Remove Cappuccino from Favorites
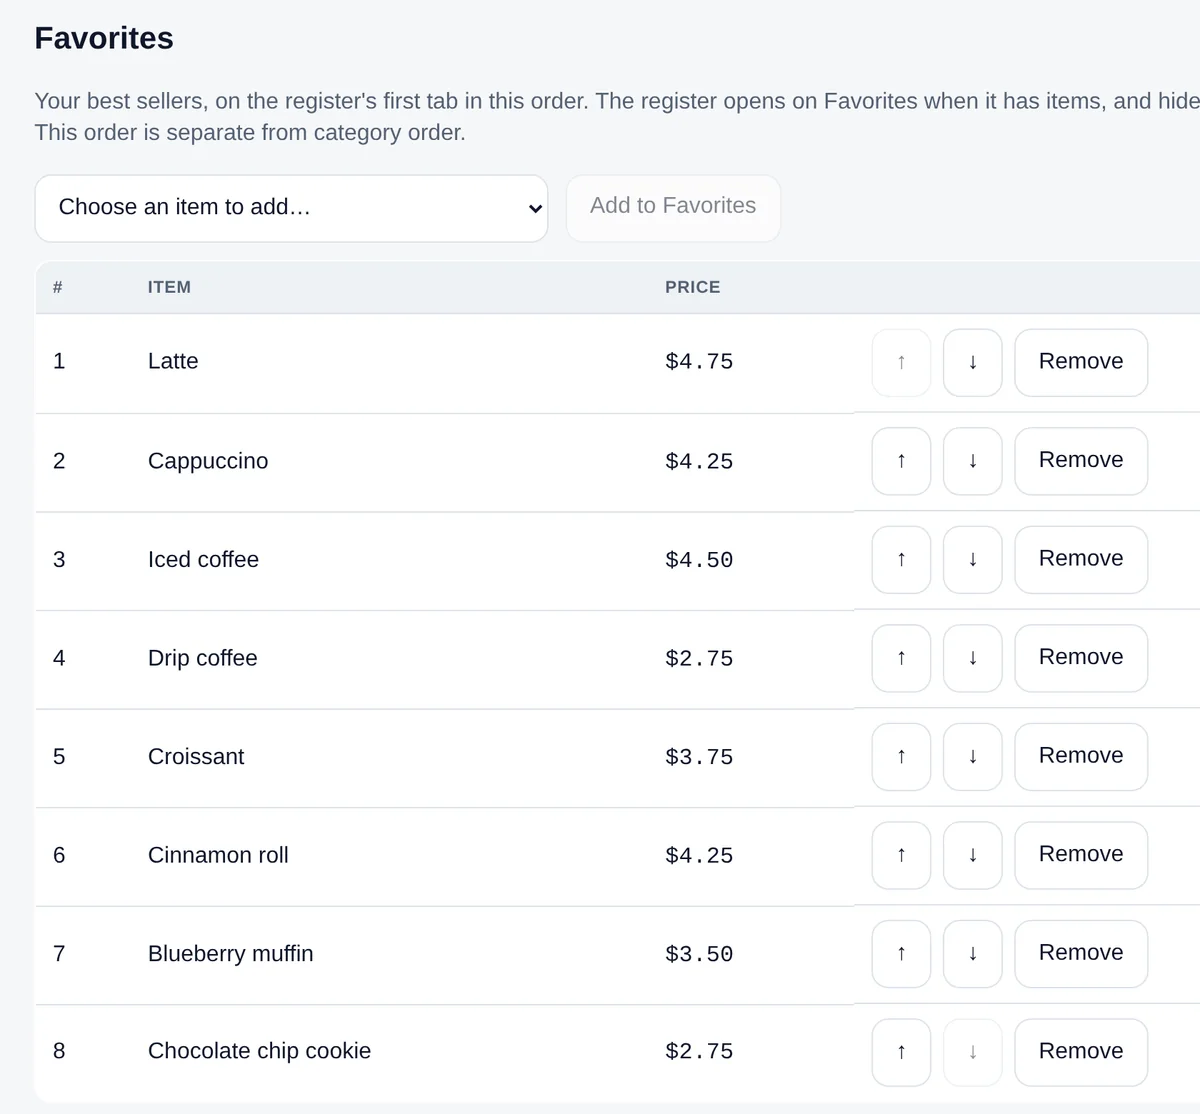The image size is (1200, 1114). pos(1081,461)
